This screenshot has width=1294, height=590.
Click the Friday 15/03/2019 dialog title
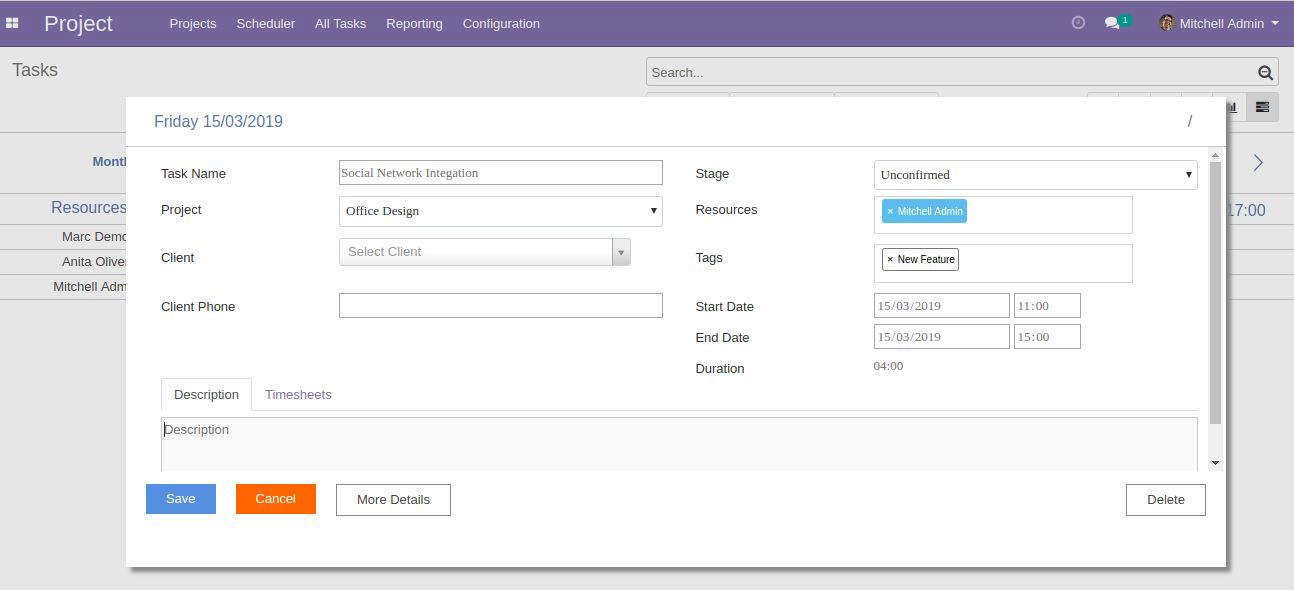pyautogui.click(x=218, y=121)
